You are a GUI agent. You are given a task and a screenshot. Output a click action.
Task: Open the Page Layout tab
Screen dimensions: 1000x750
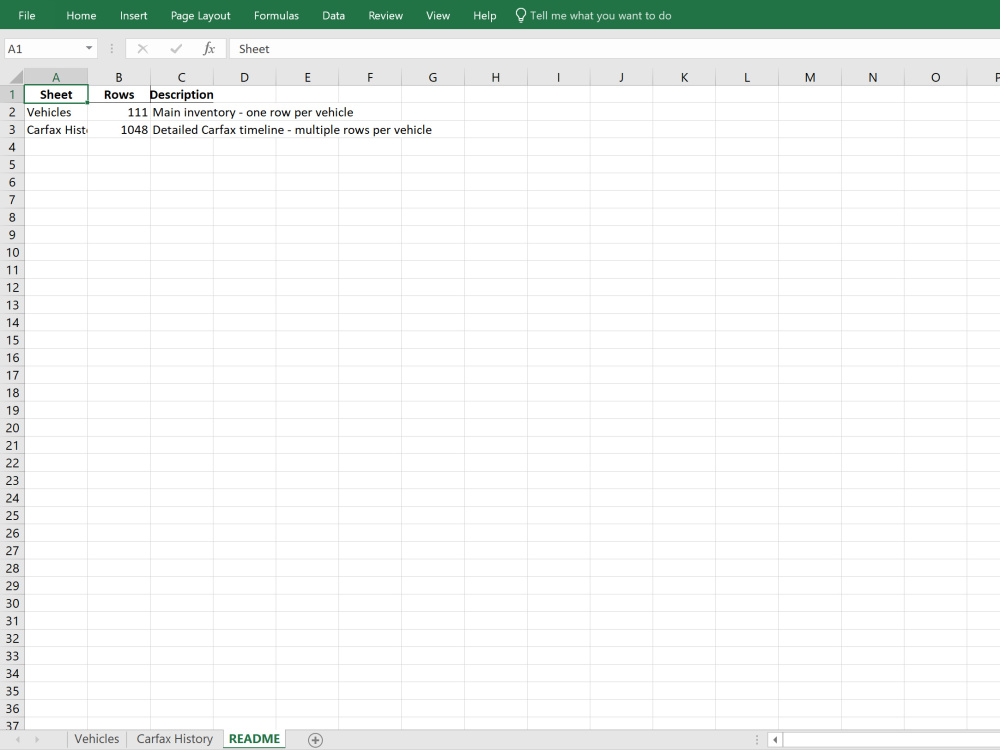(200, 15)
